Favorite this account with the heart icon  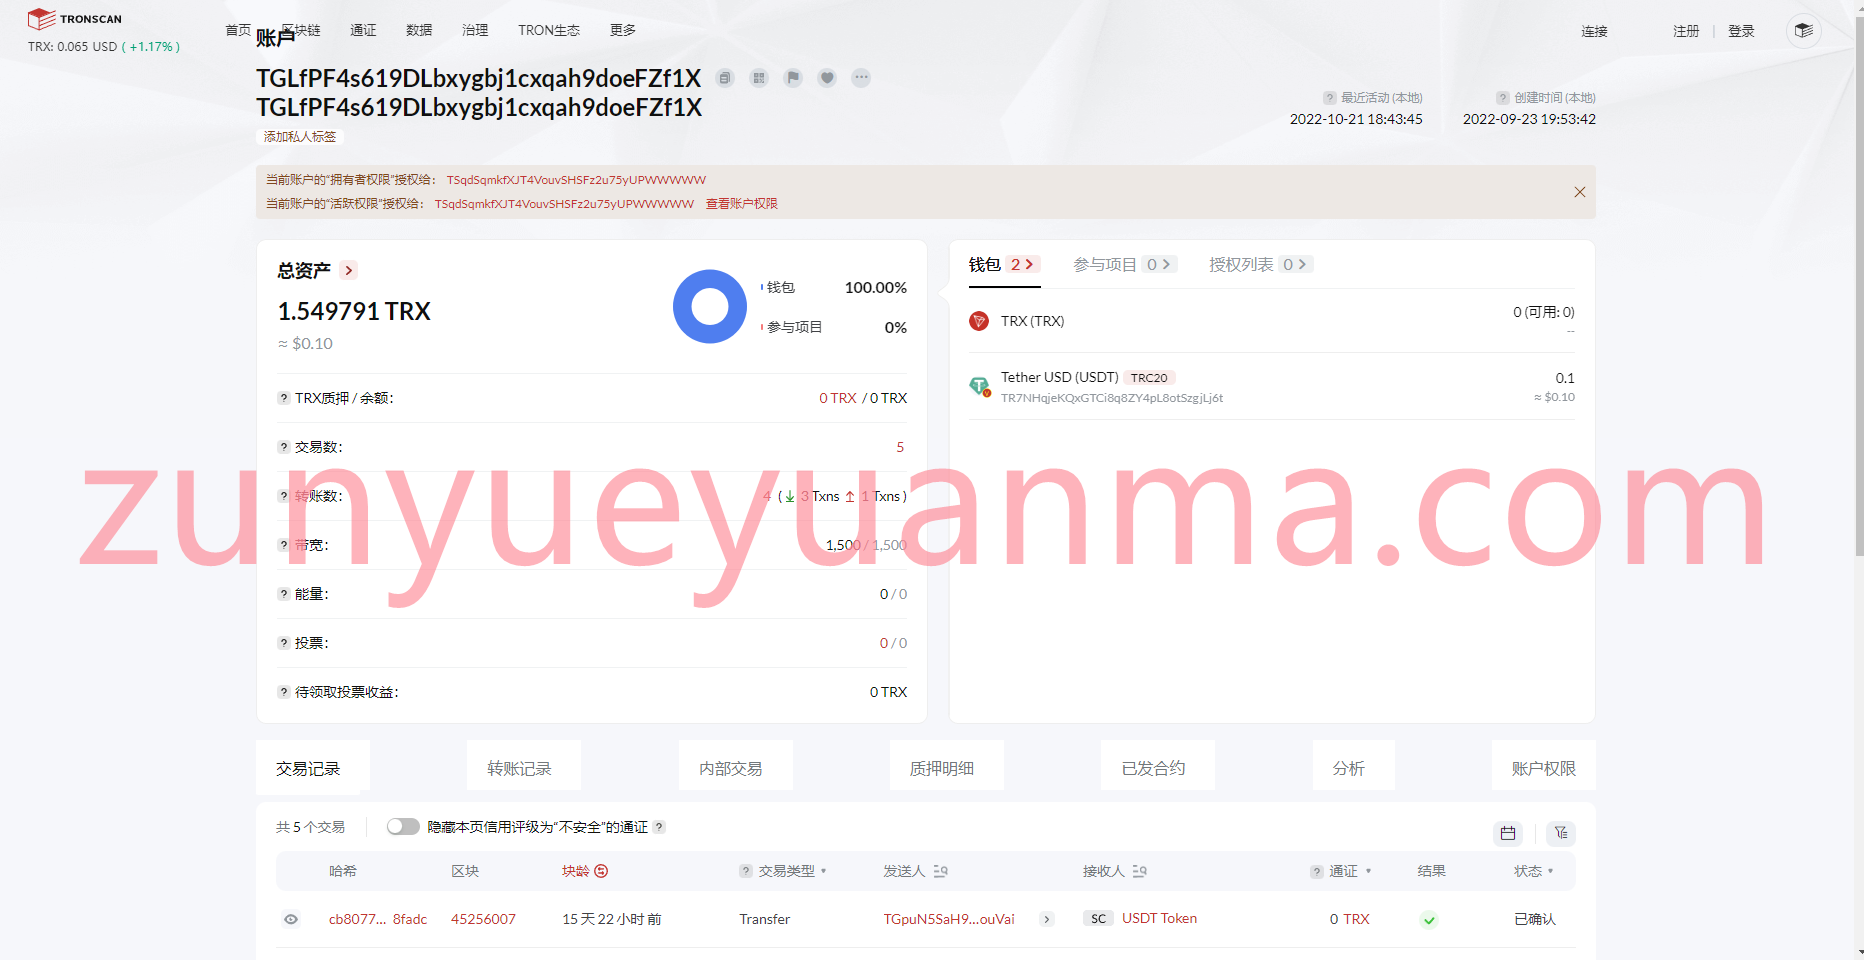pyautogui.click(x=827, y=78)
